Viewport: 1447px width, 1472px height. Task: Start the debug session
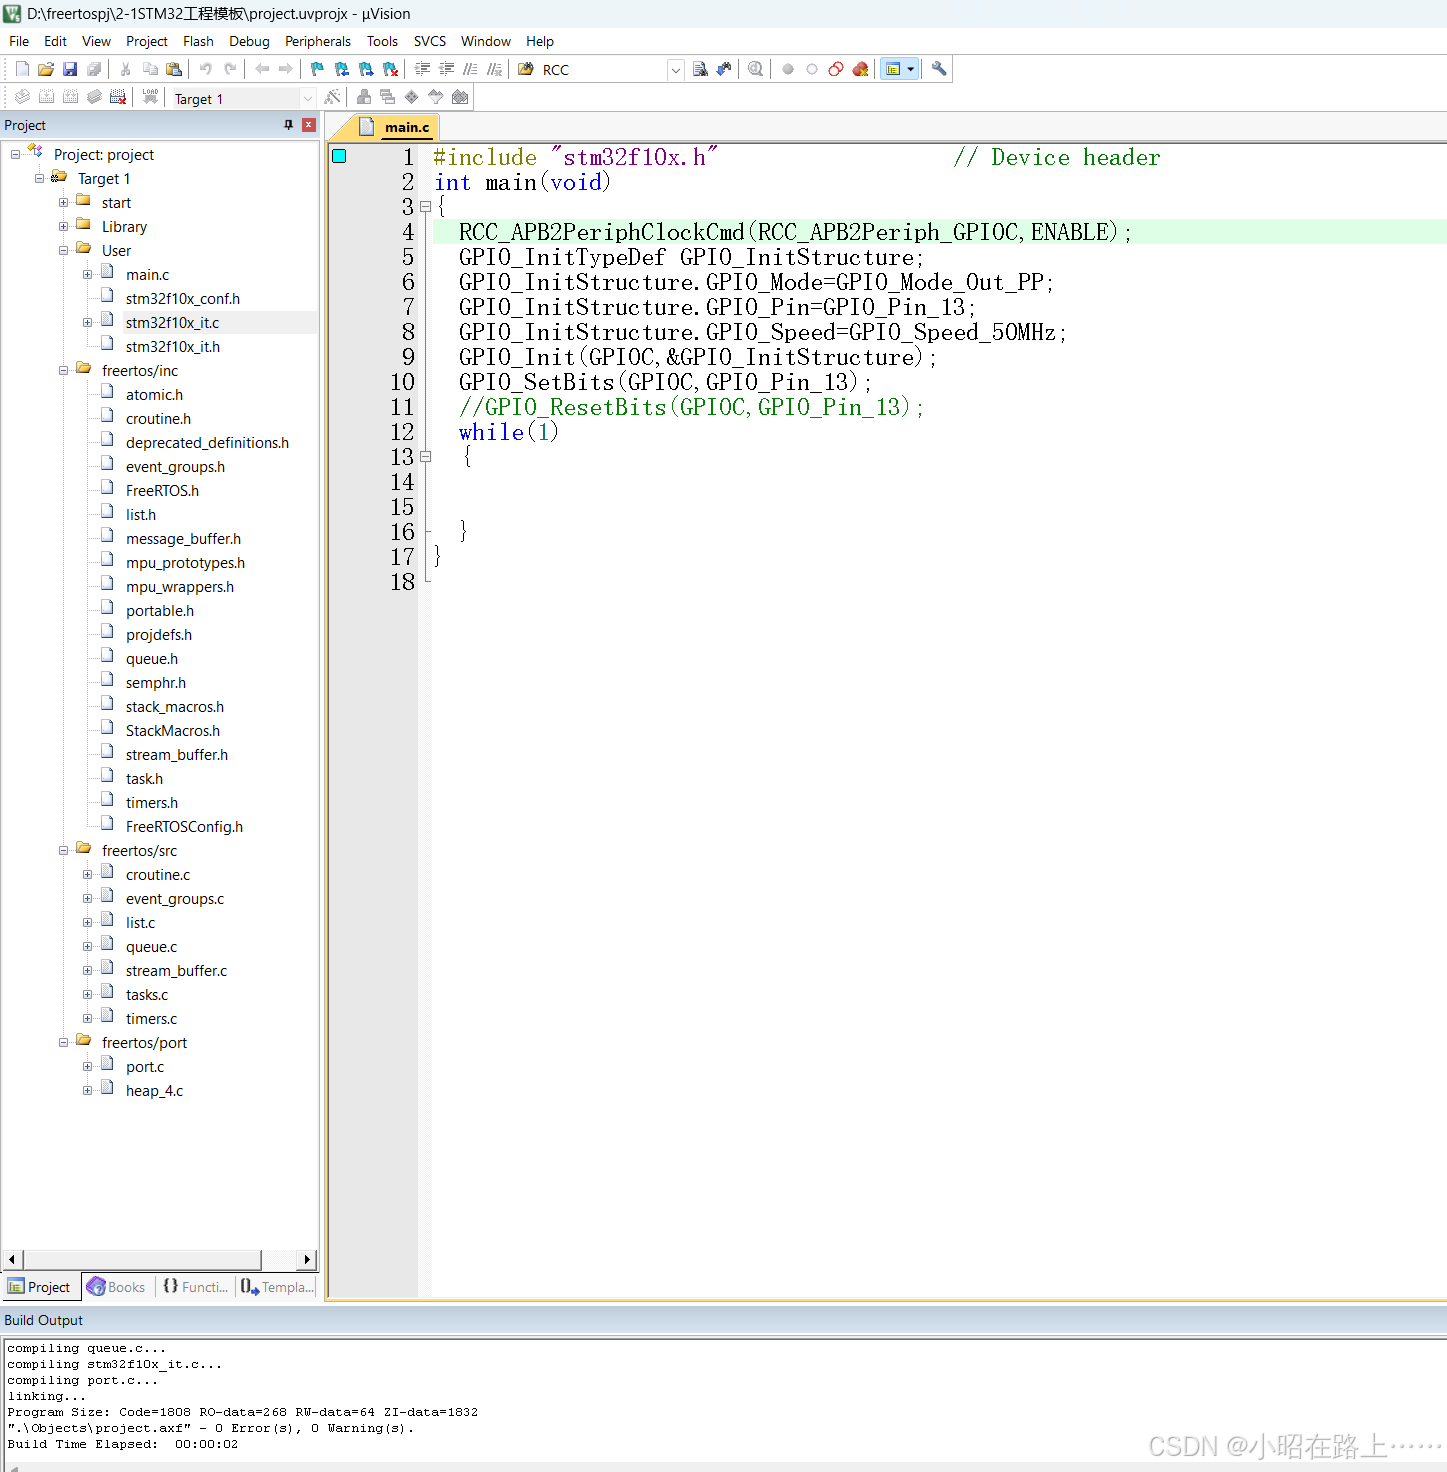(756, 69)
